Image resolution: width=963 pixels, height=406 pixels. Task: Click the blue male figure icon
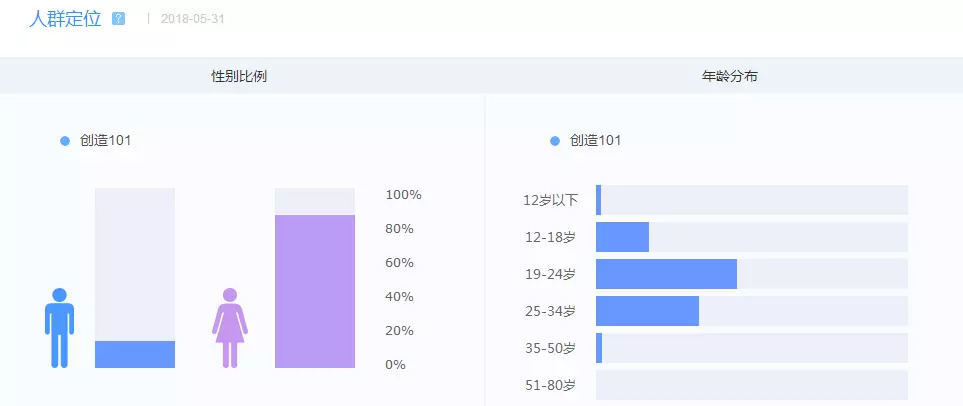[59, 328]
